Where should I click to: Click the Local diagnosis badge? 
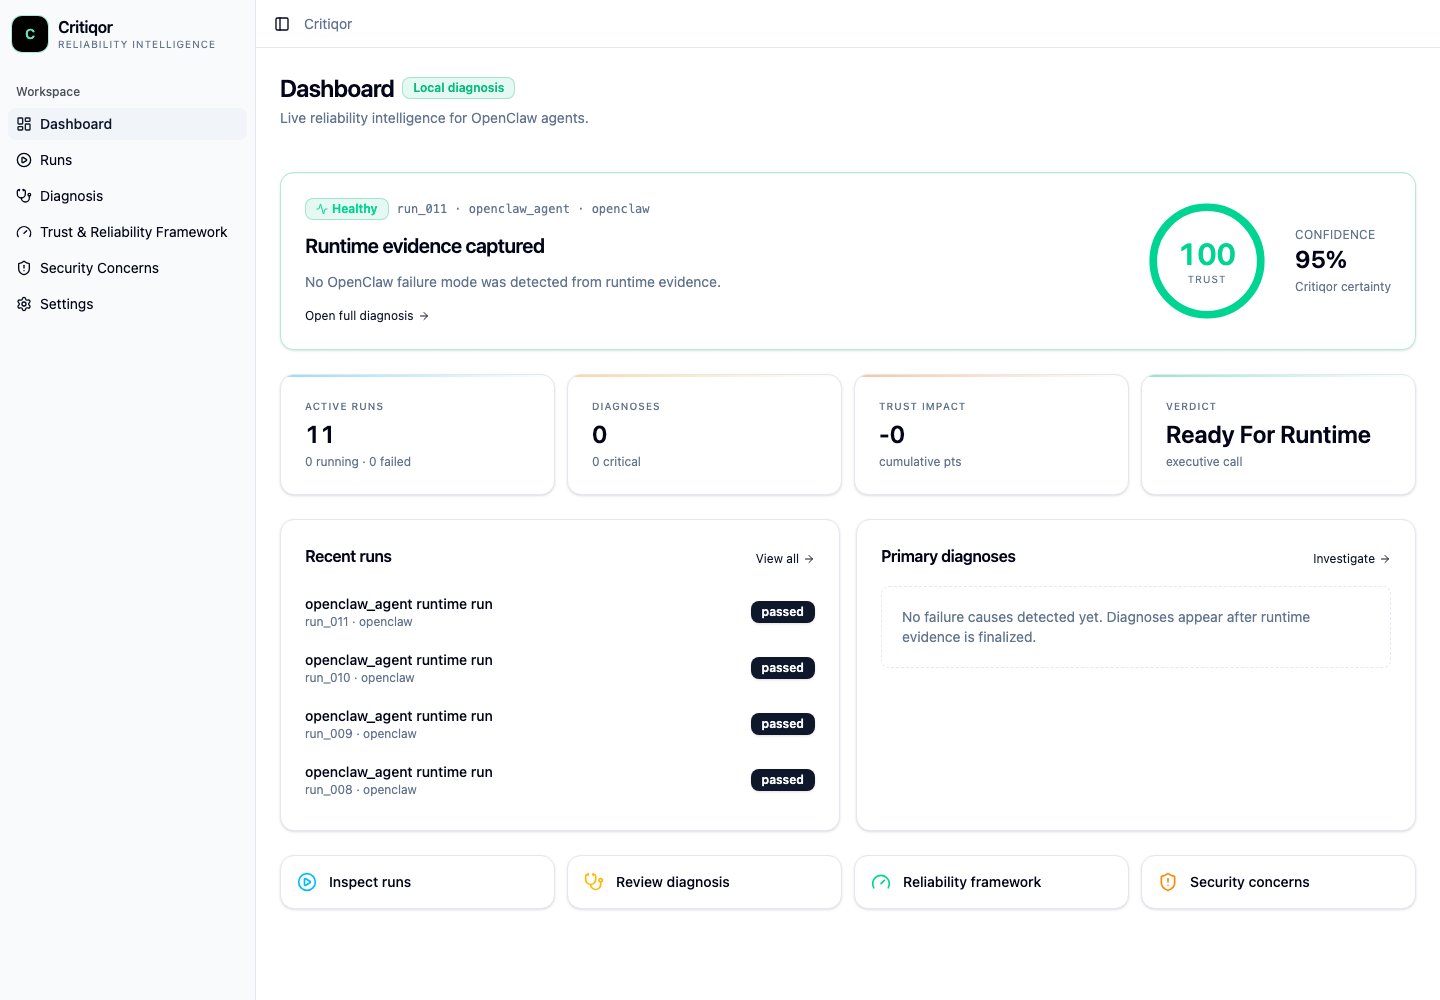[458, 88]
